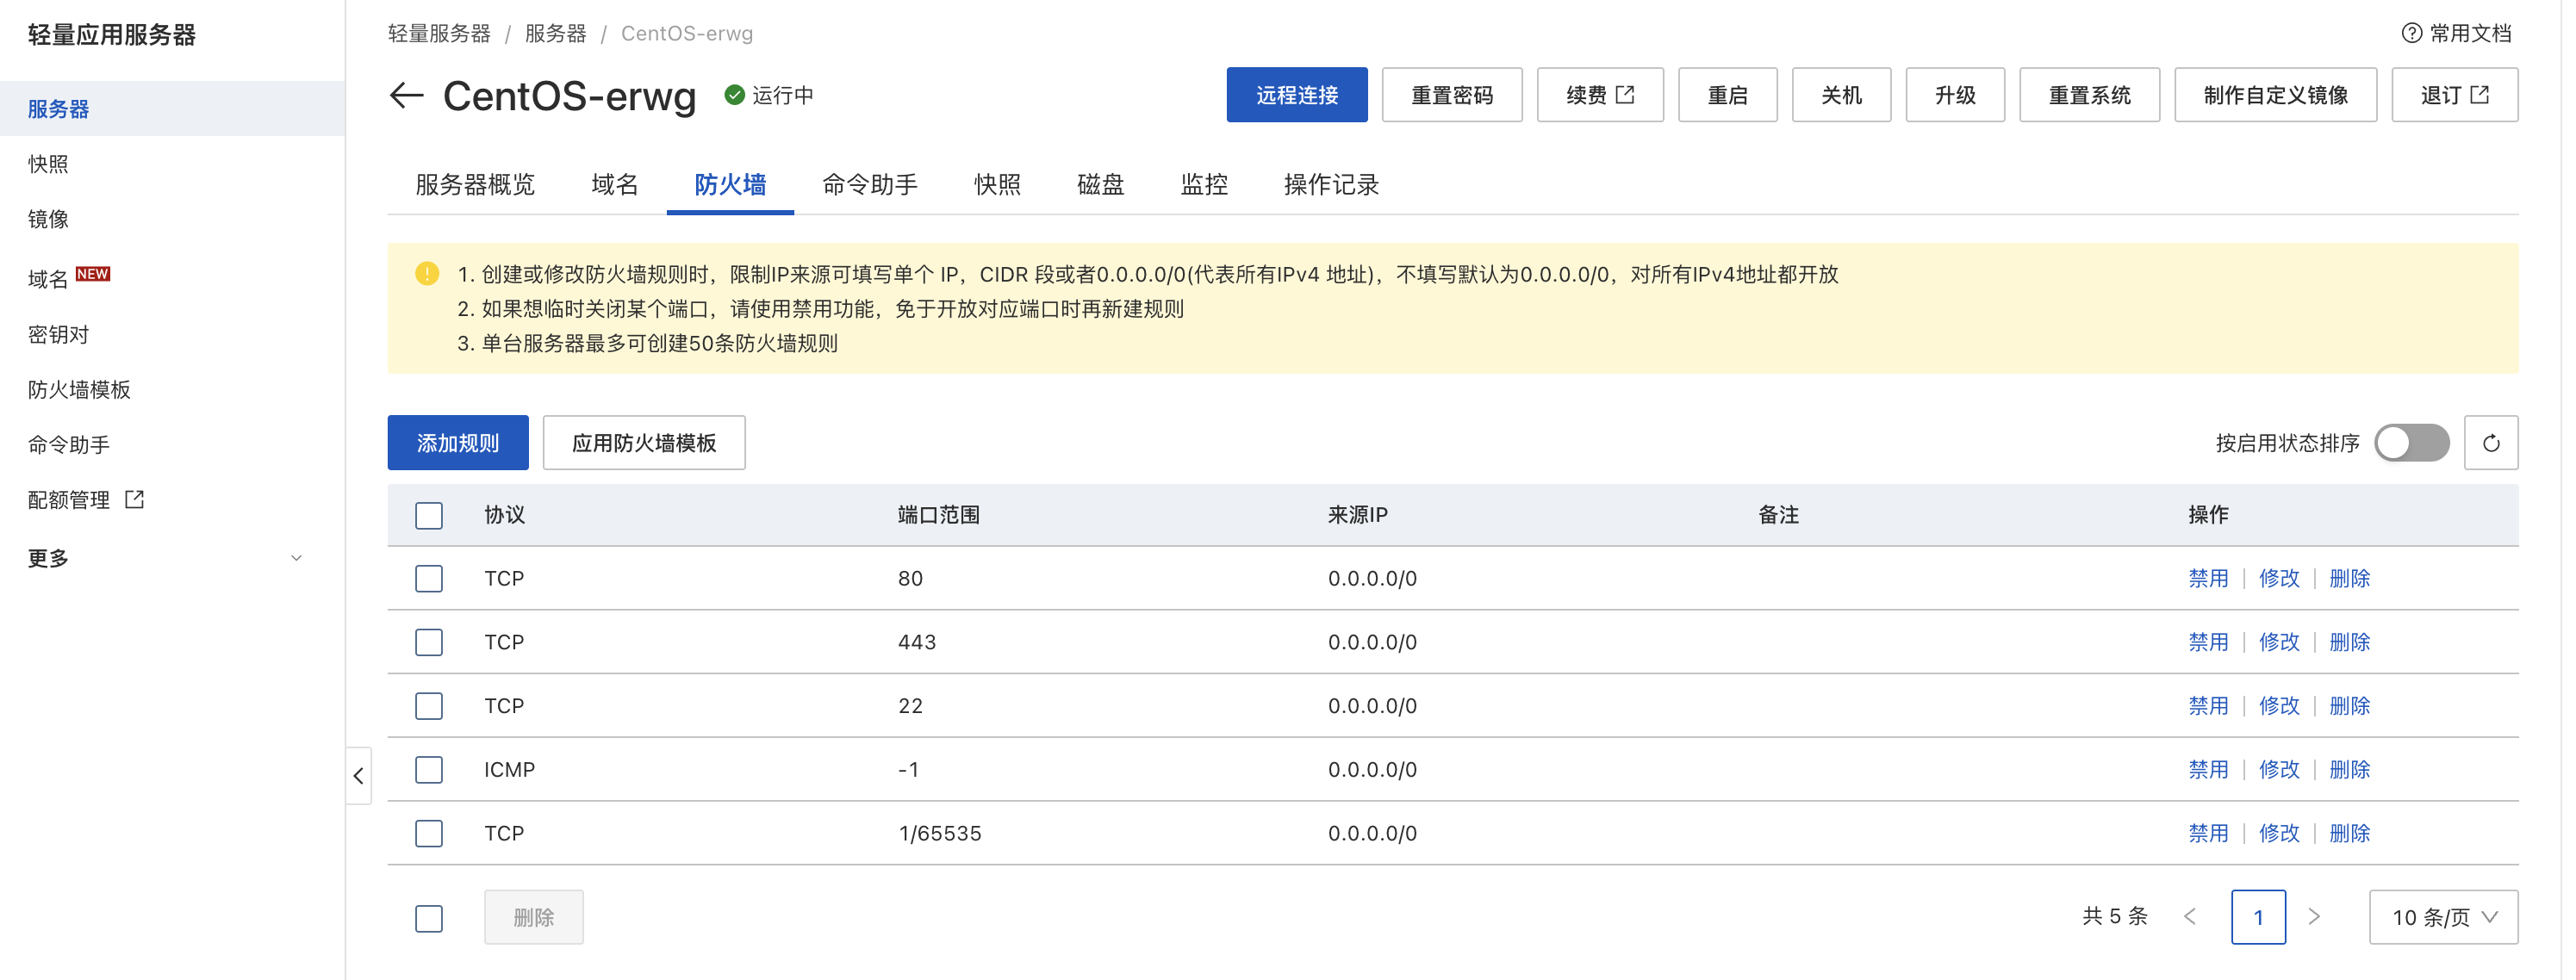Click the 续费 button
Viewport: 2576px width, 980px height.
pyautogui.click(x=1600, y=95)
